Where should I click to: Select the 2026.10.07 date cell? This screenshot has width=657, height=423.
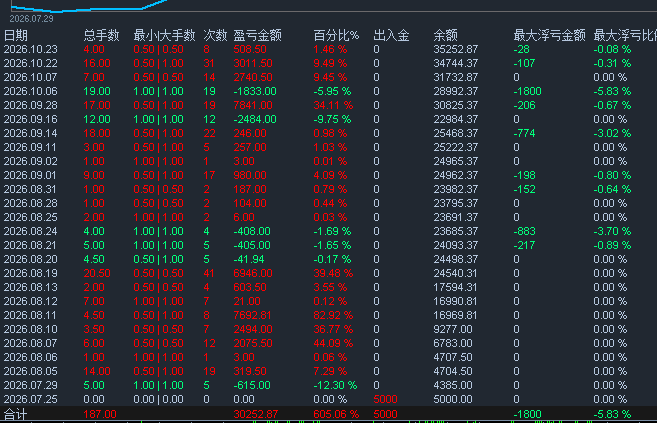(31, 77)
